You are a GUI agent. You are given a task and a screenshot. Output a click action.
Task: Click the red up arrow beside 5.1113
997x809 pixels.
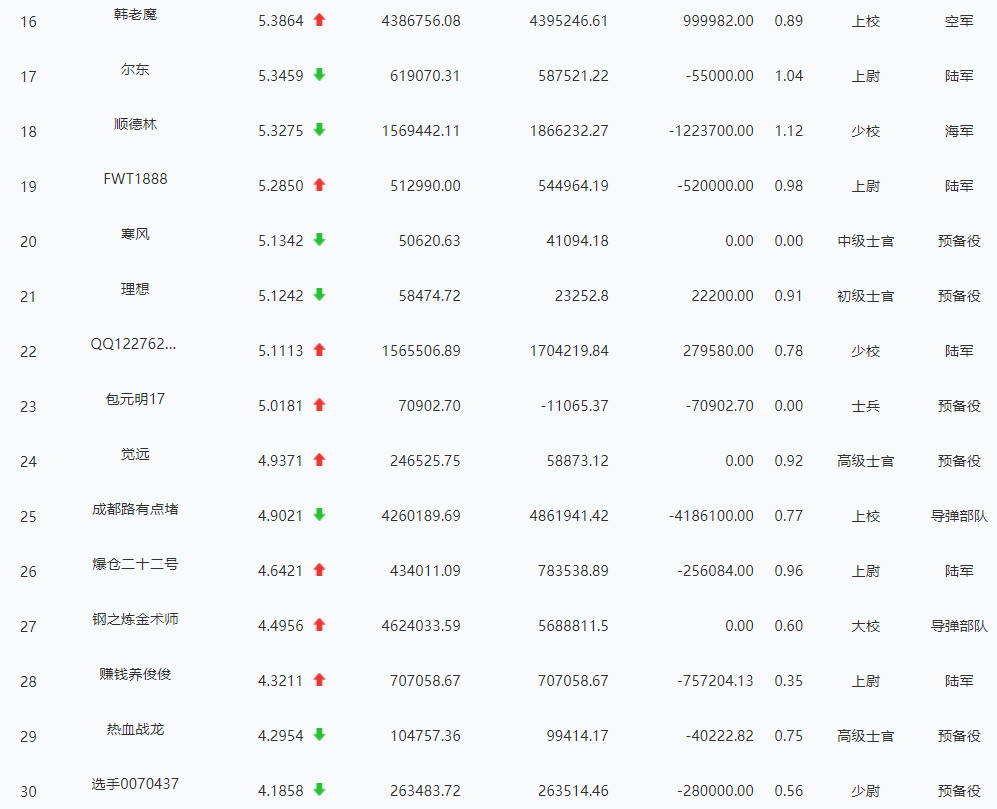[x=319, y=350]
